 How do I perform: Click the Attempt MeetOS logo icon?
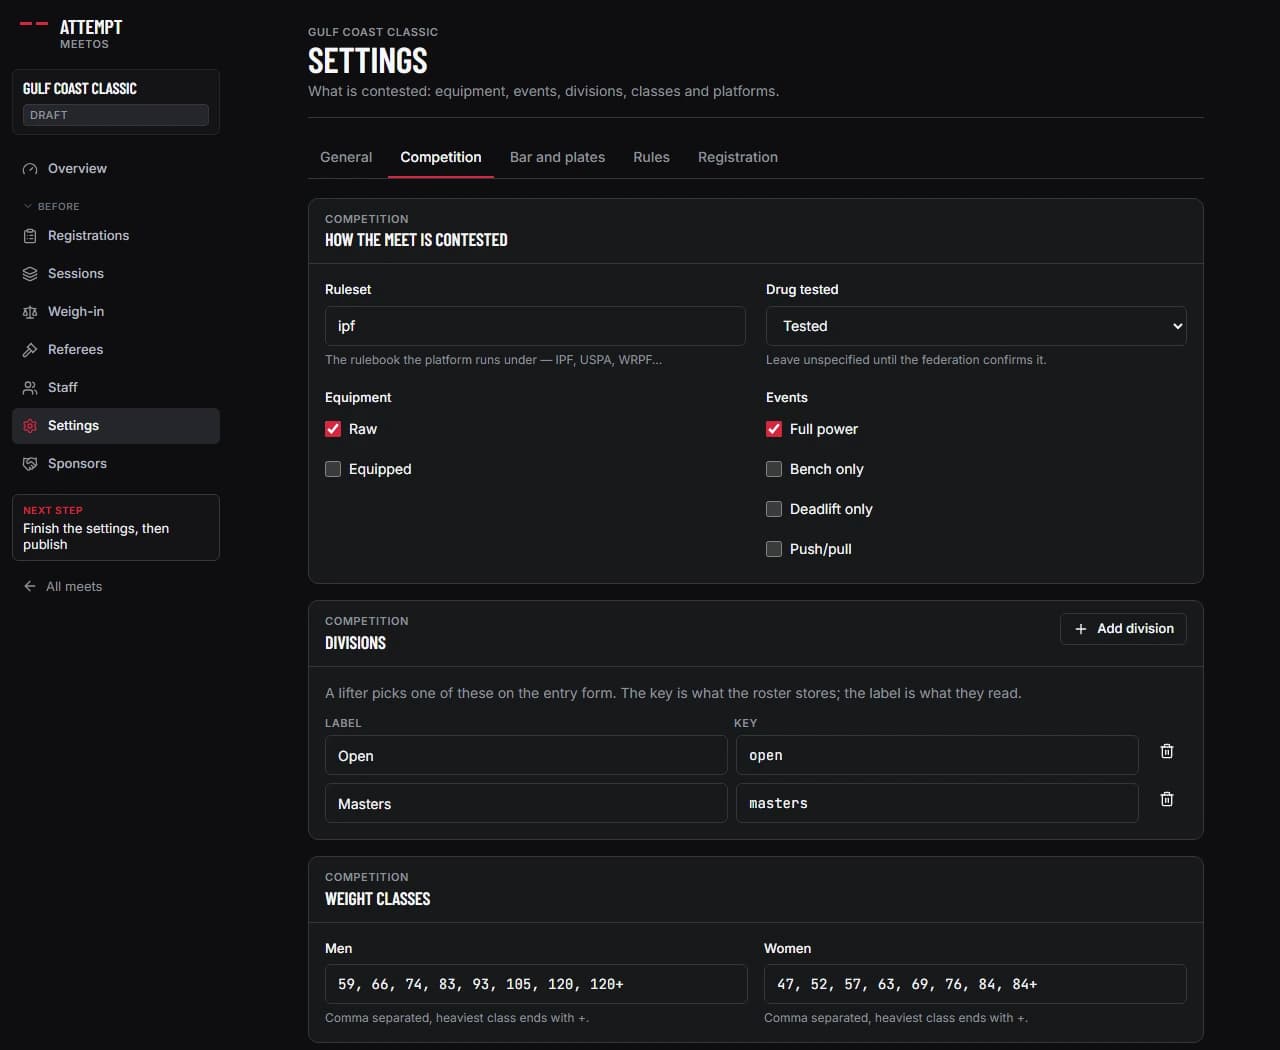coord(34,23)
